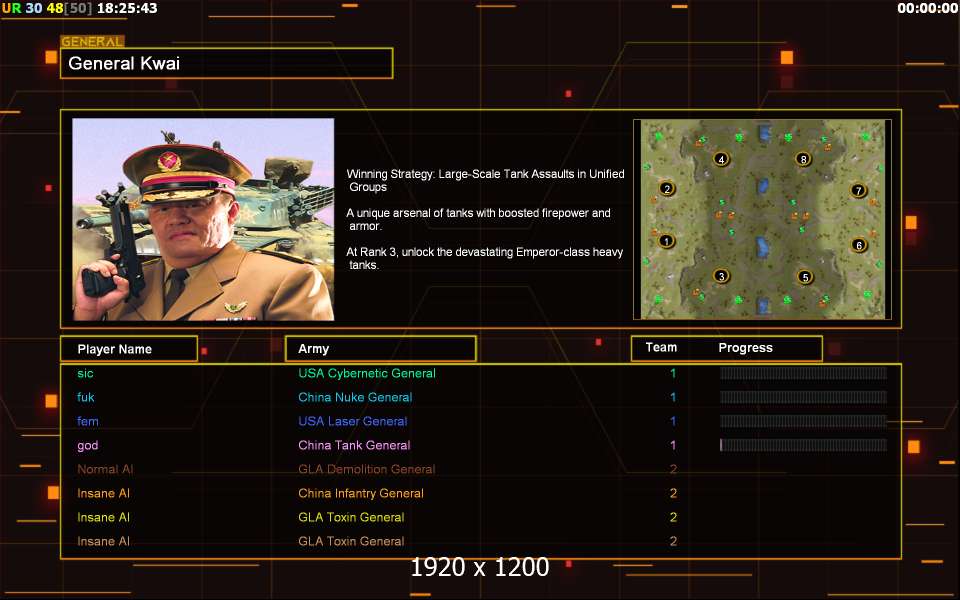Select start position 4 on the minimap

tap(721, 159)
